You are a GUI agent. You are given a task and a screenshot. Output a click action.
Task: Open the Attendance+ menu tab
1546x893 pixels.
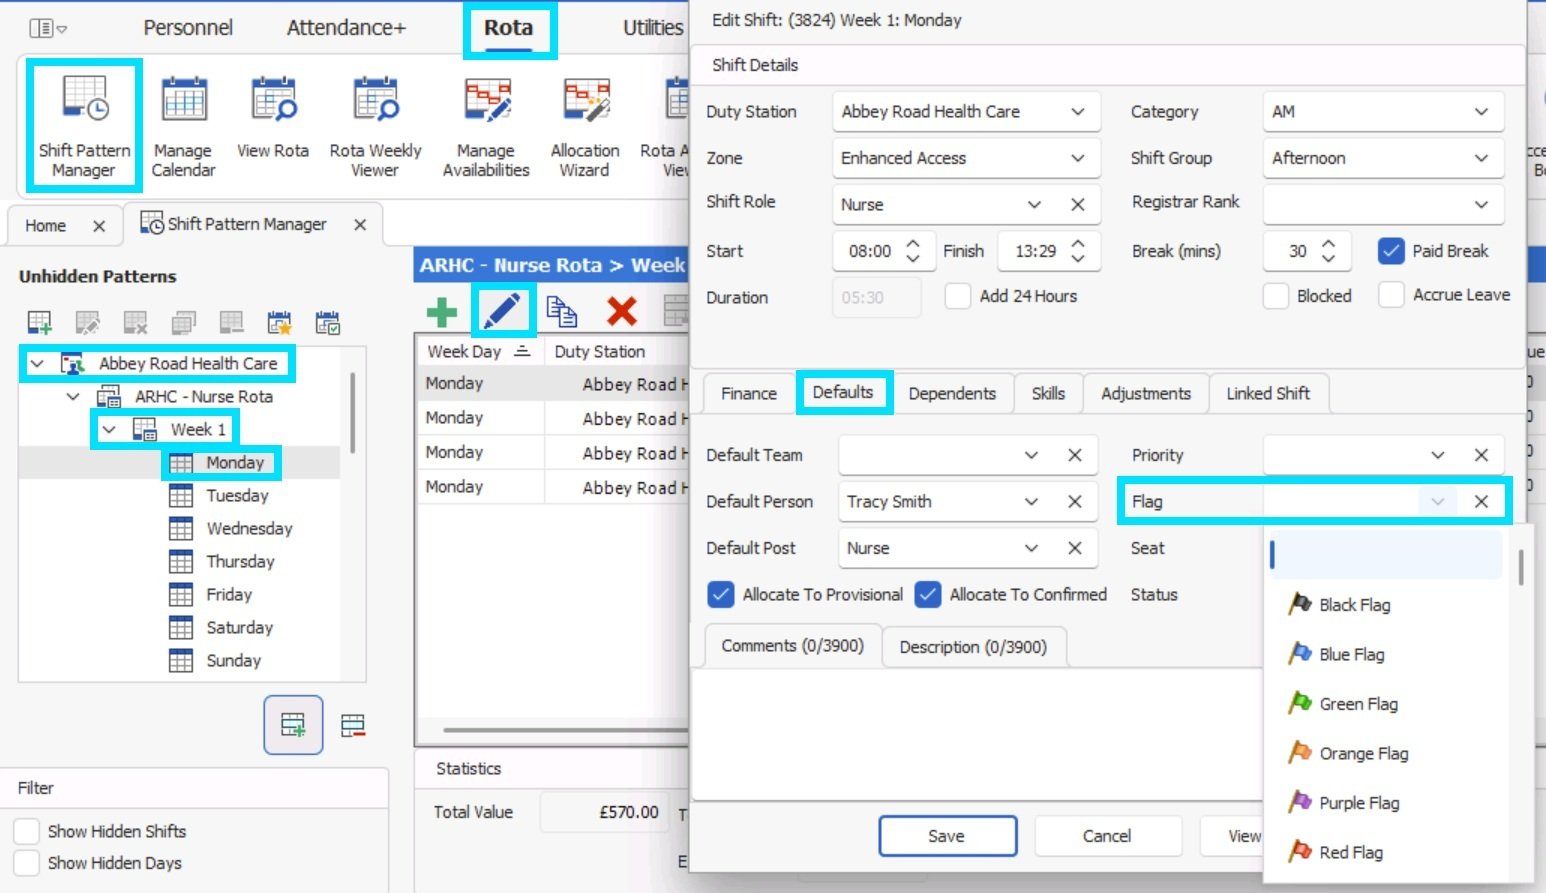click(346, 28)
